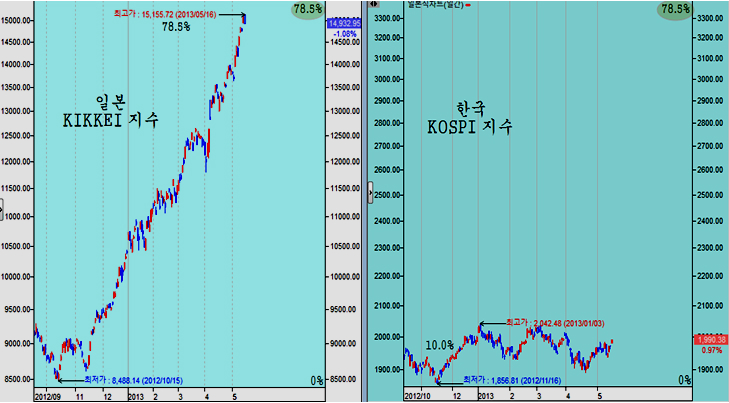This screenshot has width=729, height=403.
Task: Click the -1.08% change value under Nikkei price
Action: click(345, 34)
